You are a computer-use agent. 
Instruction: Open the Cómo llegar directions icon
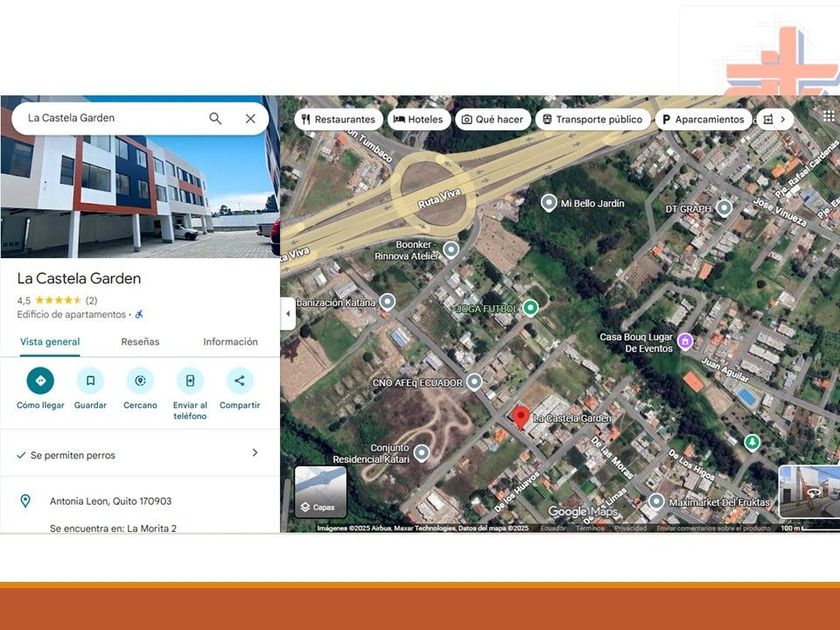pos(41,380)
